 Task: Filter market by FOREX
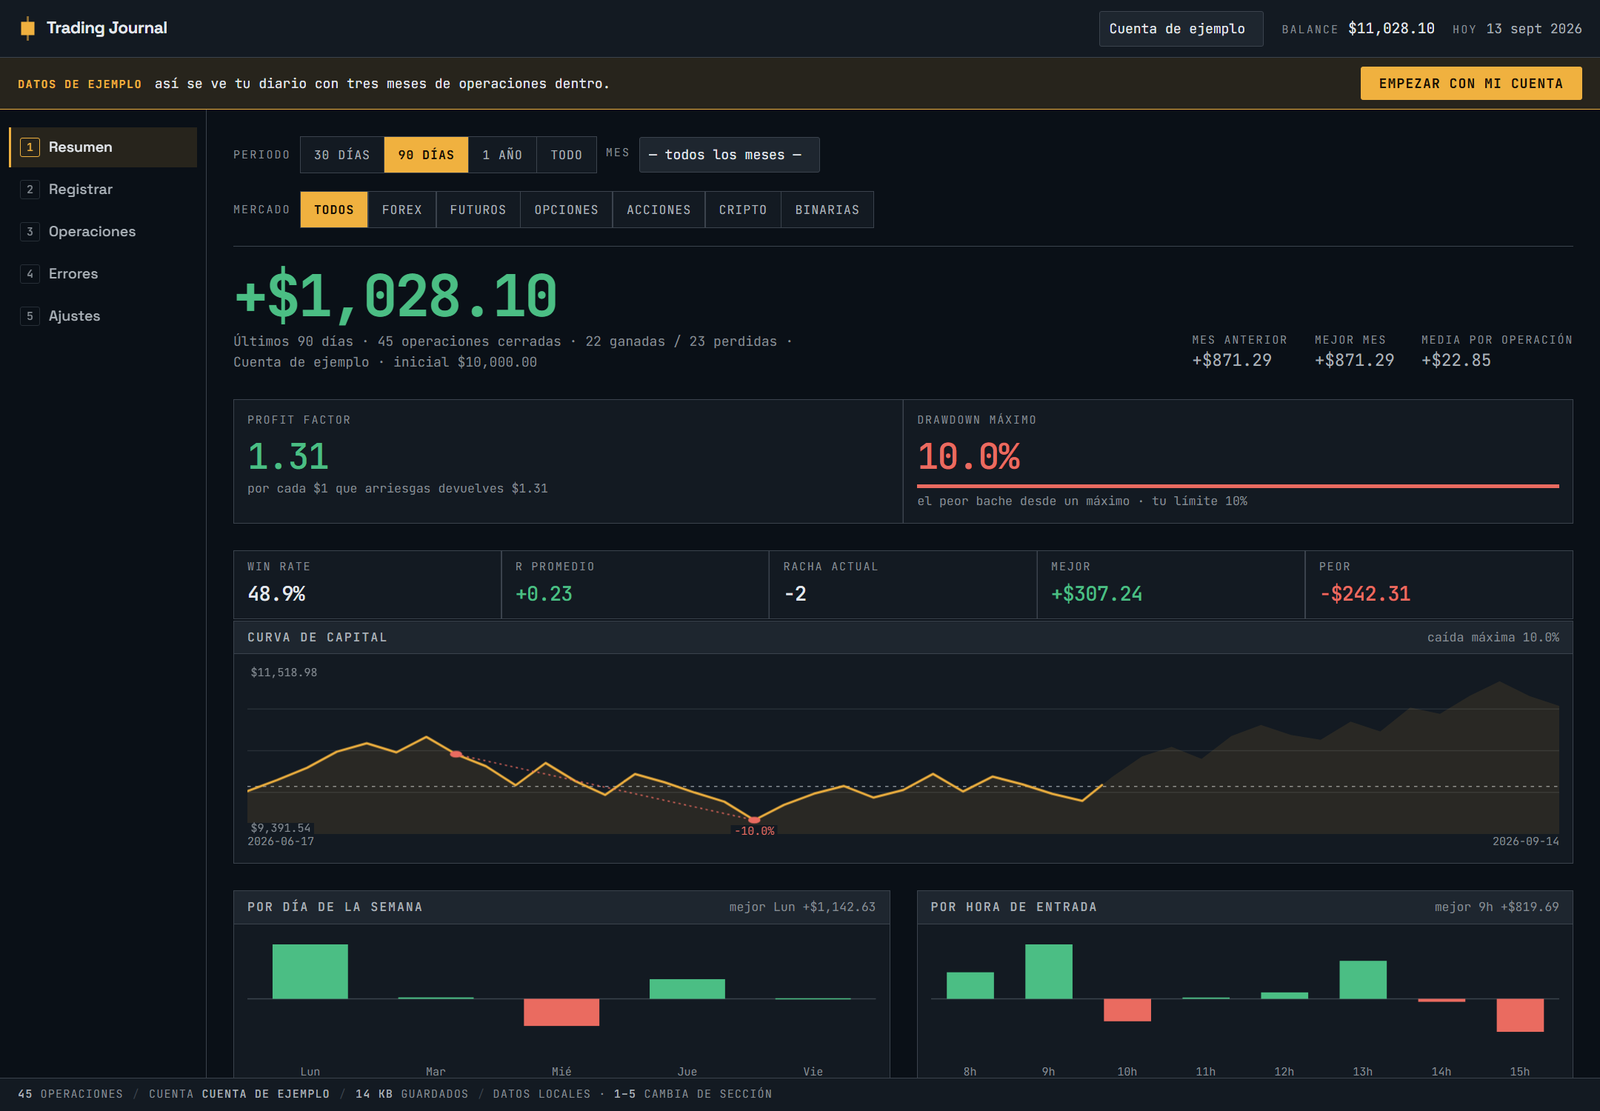point(402,210)
